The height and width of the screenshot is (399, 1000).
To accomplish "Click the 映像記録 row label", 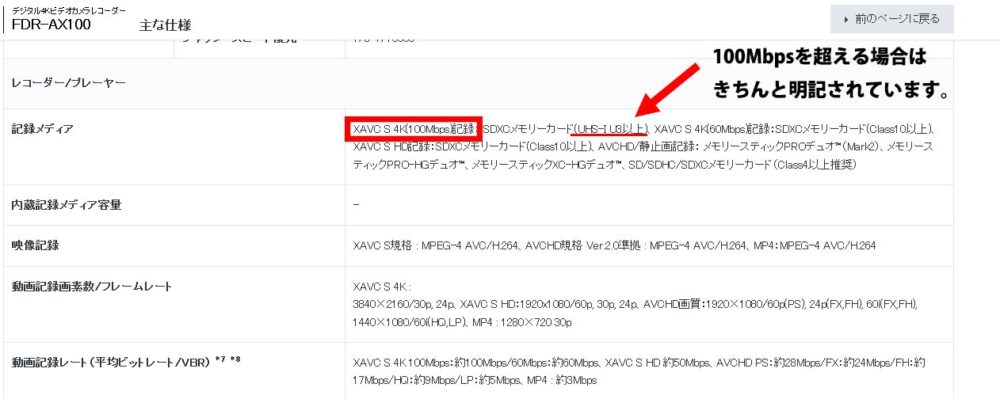I will pyautogui.click(x=35, y=245).
